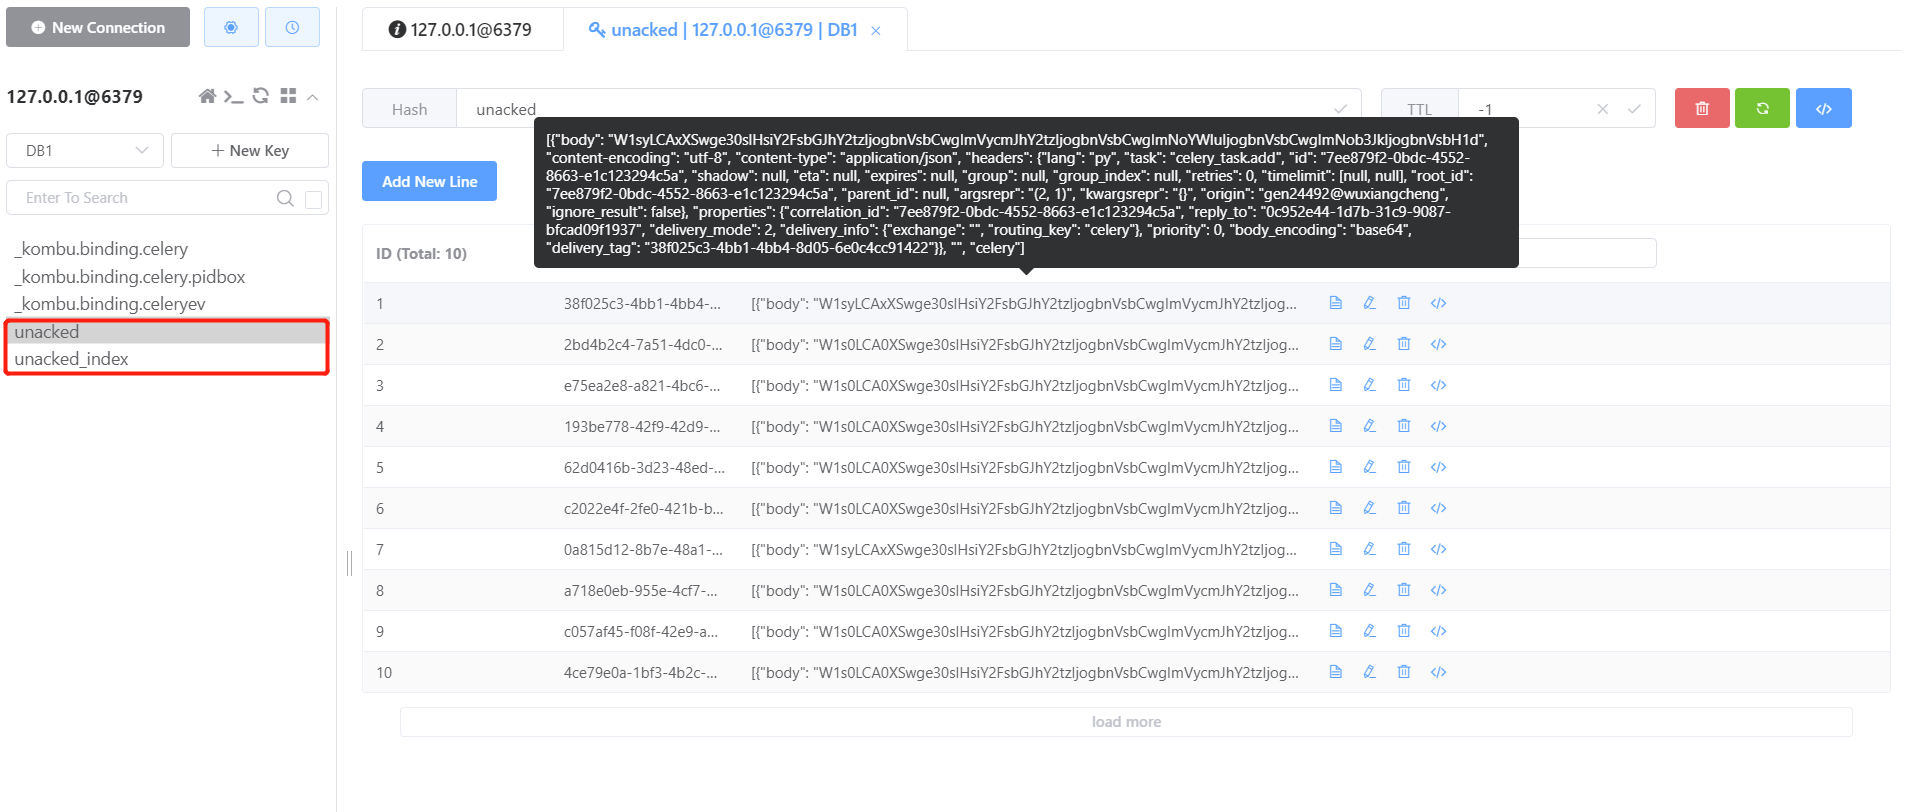
Task: Click the sidebar splitter handle
Action: [349, 563]
